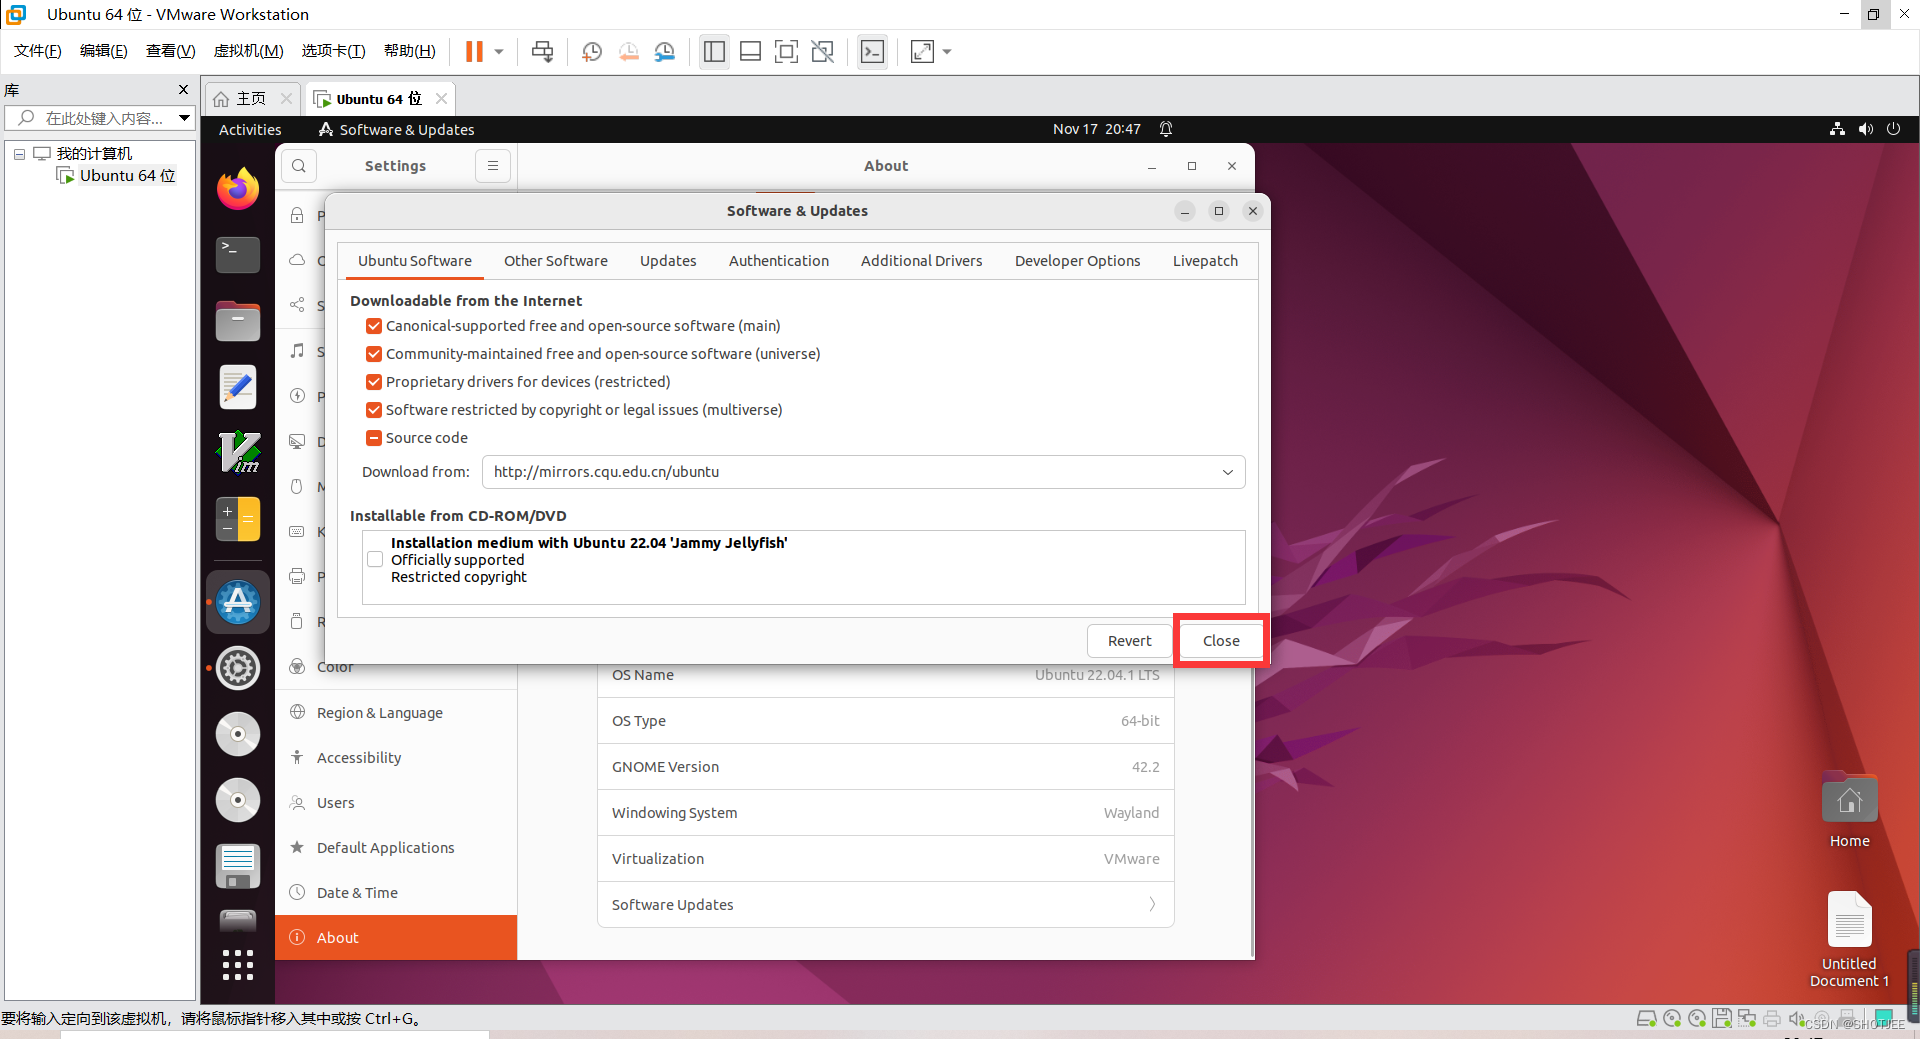Image resolution: width=1920 pixels, height=1039 pixels.
Task: Open the Files manager in the dock
Action: point(238,321)
